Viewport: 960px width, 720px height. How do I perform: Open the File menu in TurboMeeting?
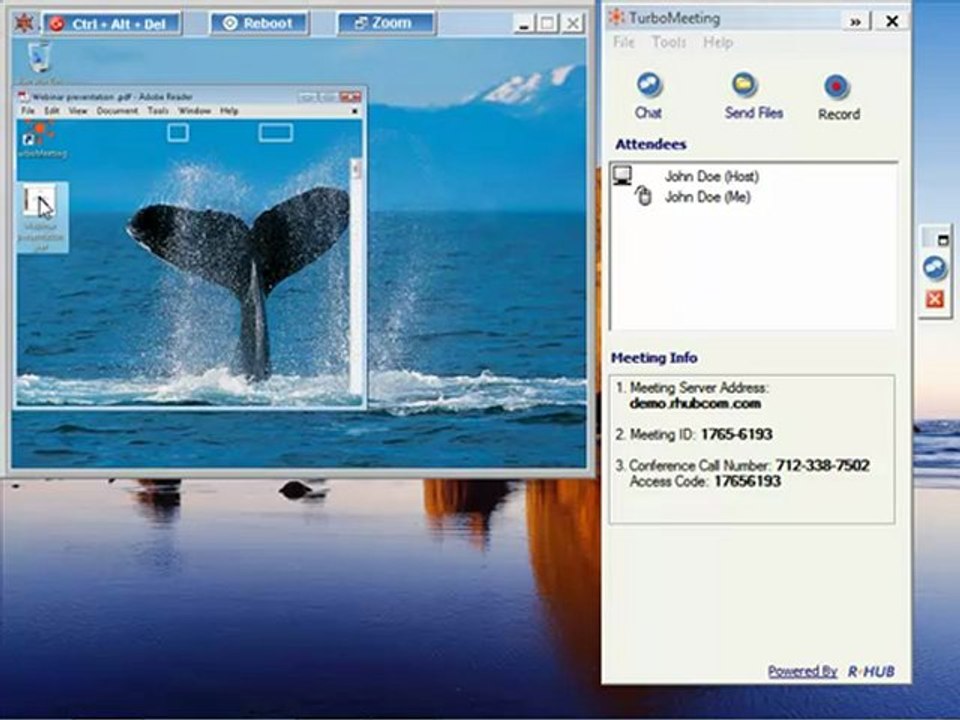tap(624, 42)
